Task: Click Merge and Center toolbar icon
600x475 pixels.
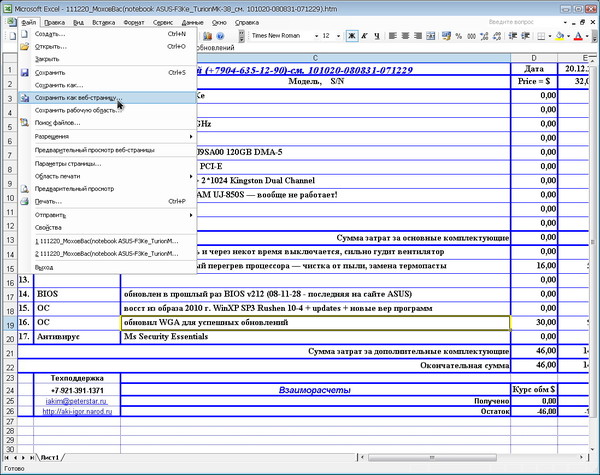Action: point(431,36)
